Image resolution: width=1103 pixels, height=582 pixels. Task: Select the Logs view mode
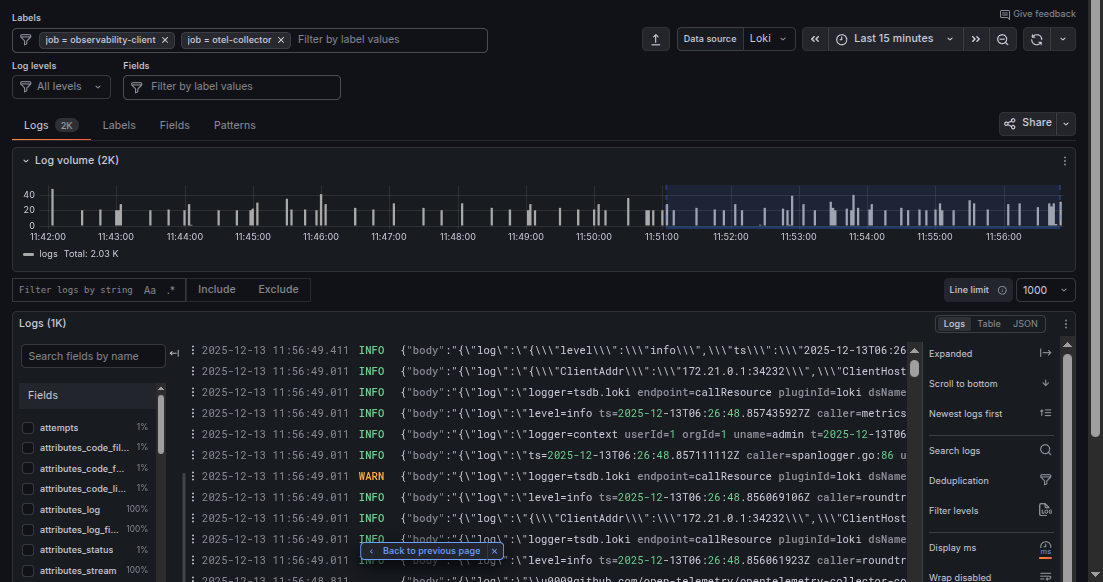(954, 324)
